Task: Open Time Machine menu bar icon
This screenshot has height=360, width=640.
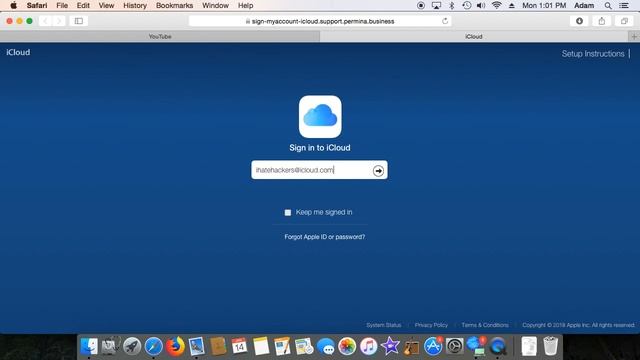Action: pos(467,5)
